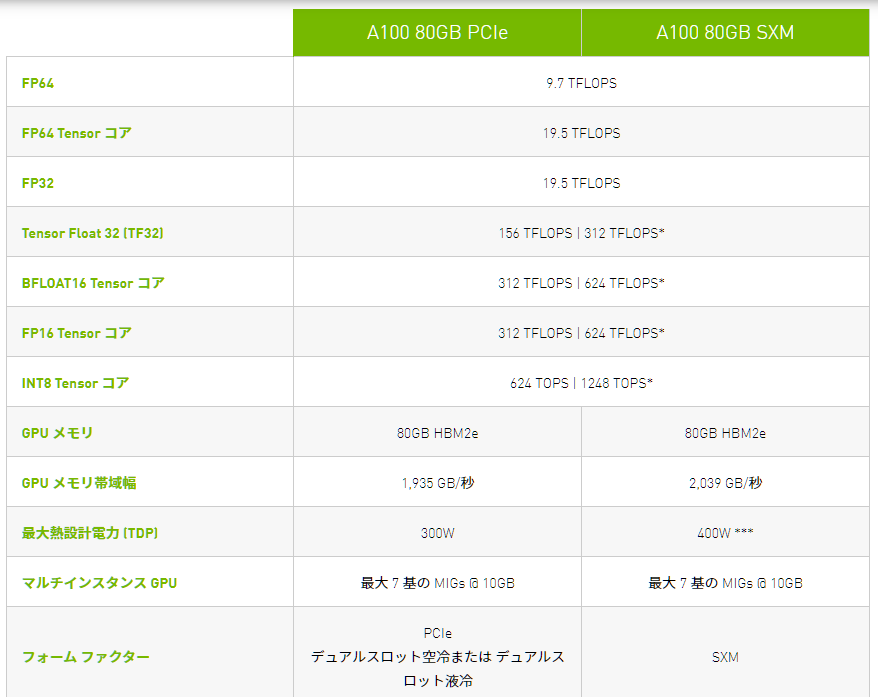Select the フォーム ファクター row label
Screen dimensions: 878x697
pos(86,657)
